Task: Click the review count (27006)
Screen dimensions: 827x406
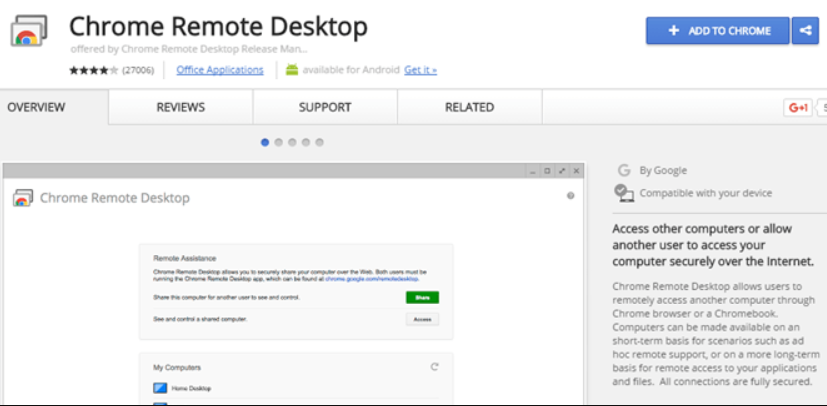Action: (x=138, y=70)
